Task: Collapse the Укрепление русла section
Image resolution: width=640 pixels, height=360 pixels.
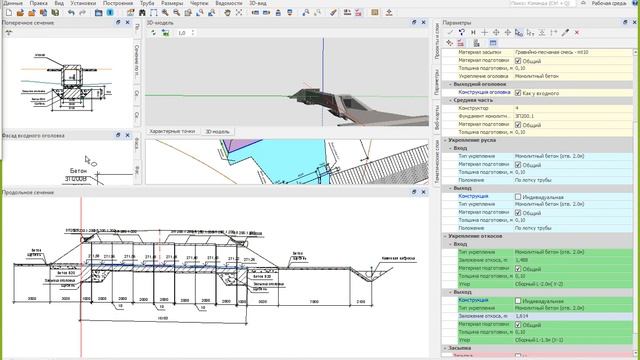Action: [x=445, y=140]
